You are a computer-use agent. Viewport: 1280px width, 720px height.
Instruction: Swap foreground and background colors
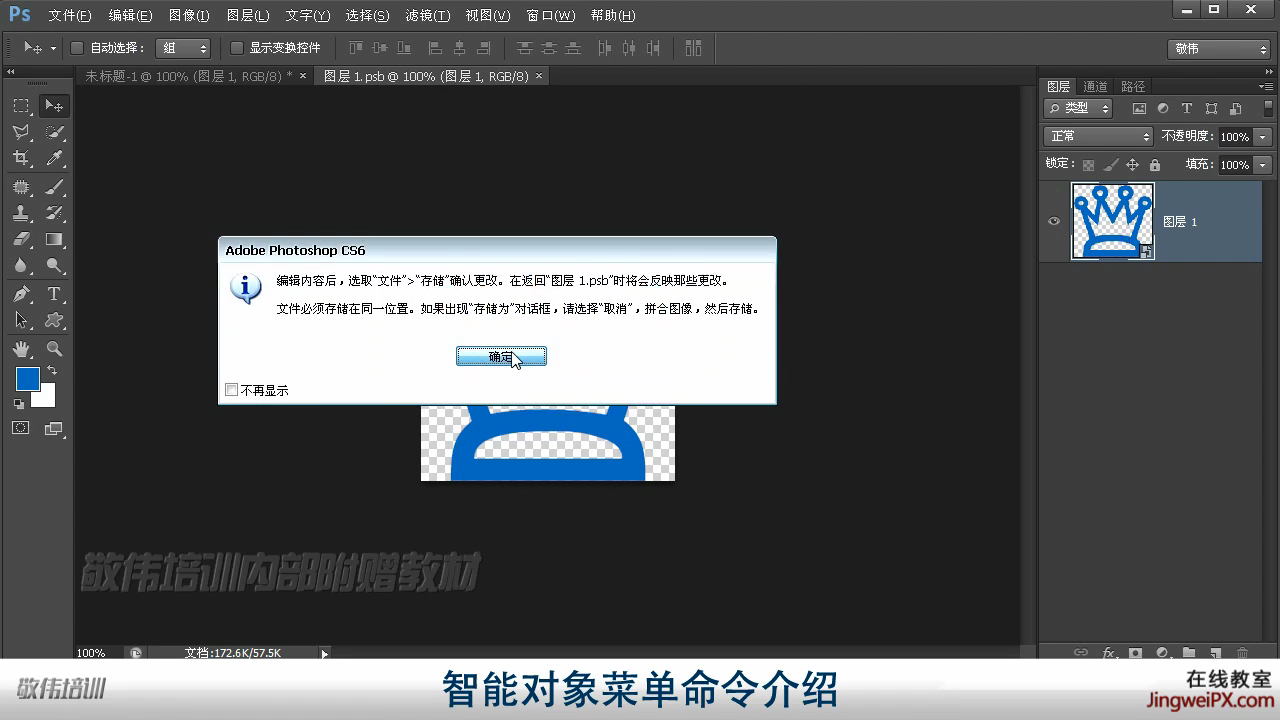click(x=52, y=371)
